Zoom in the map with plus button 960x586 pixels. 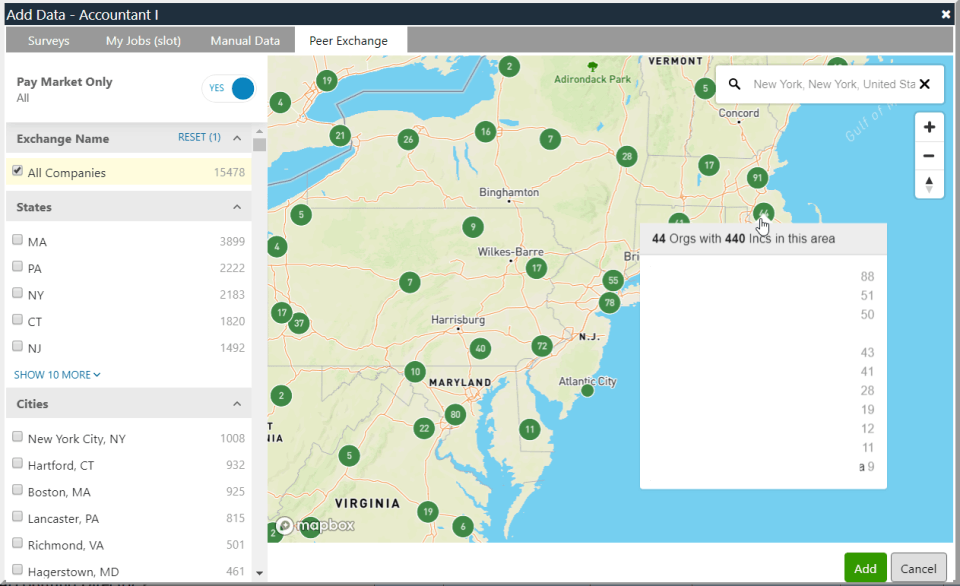[929, 127]
